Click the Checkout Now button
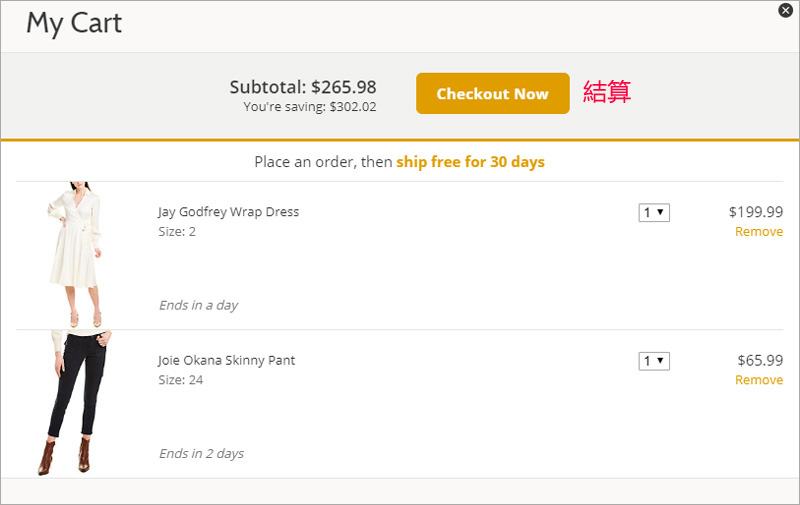The width and height of the screenshot is (800, 505). pos(492,94)
